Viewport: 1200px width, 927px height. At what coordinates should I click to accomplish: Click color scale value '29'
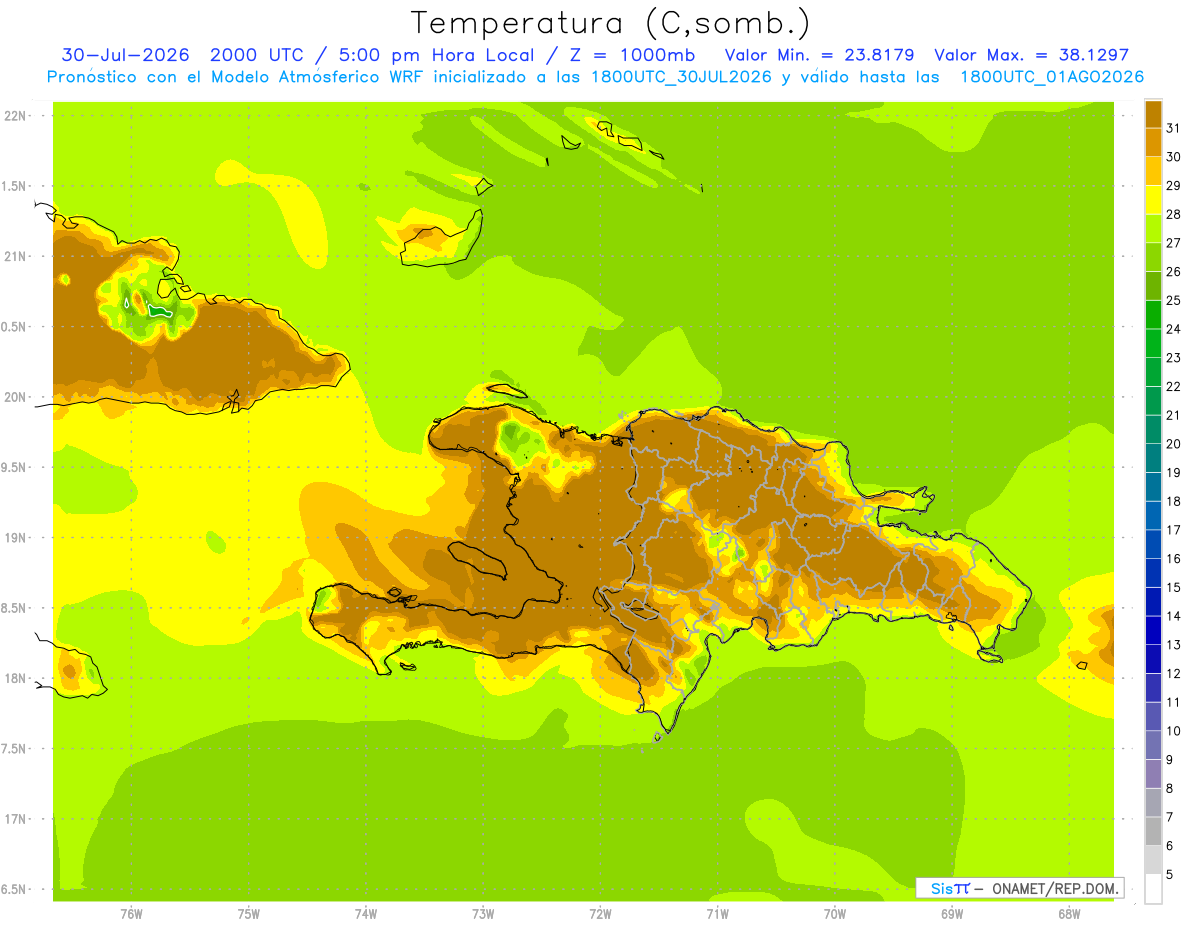1174,186
